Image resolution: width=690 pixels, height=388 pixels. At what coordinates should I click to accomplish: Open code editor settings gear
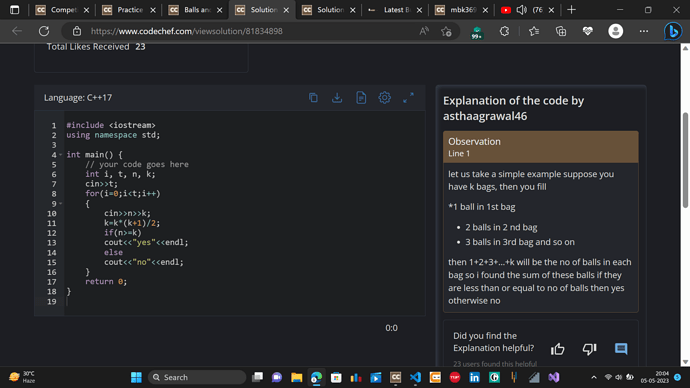(x=385, y=98)
